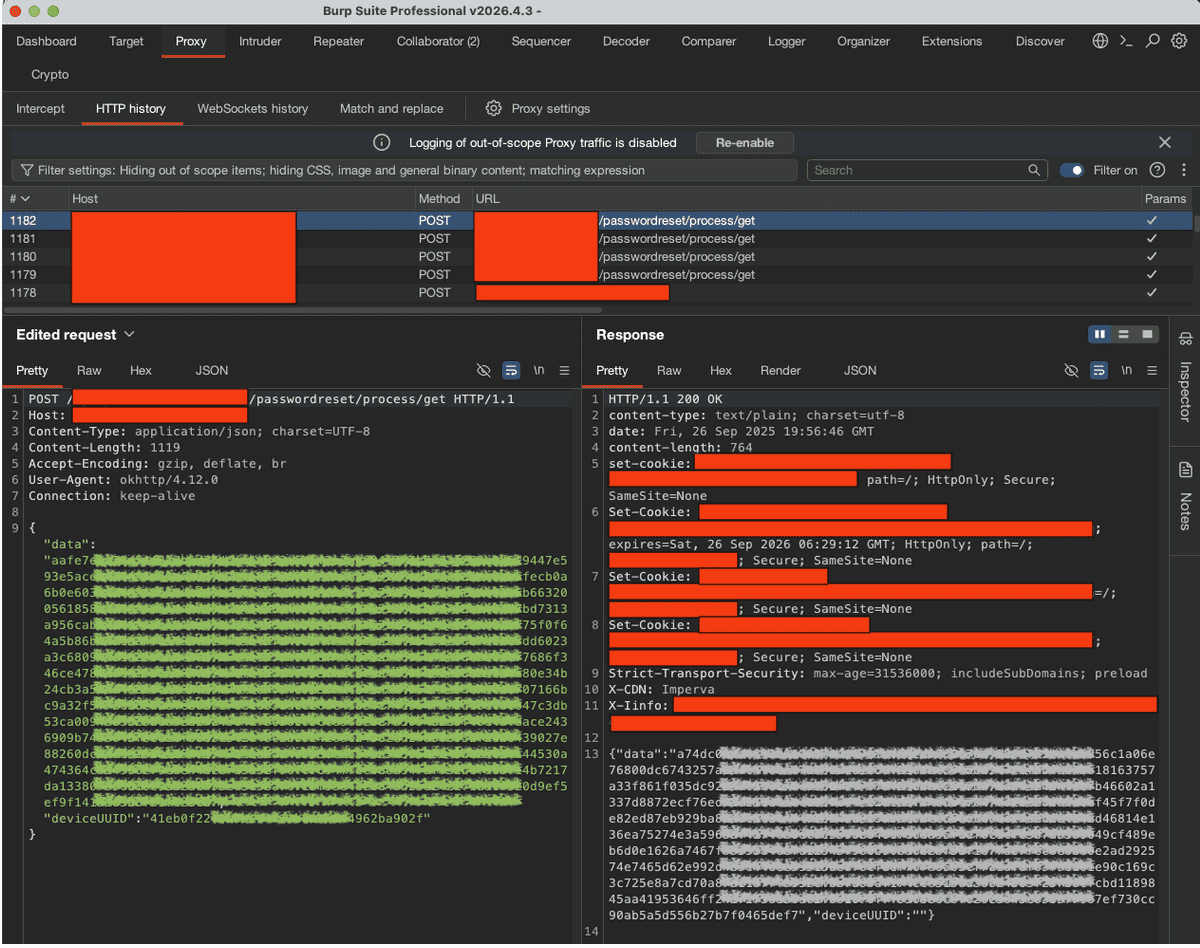The image size is (1200, 948).
Task: Show request JSON view
Action: (212, 370)
